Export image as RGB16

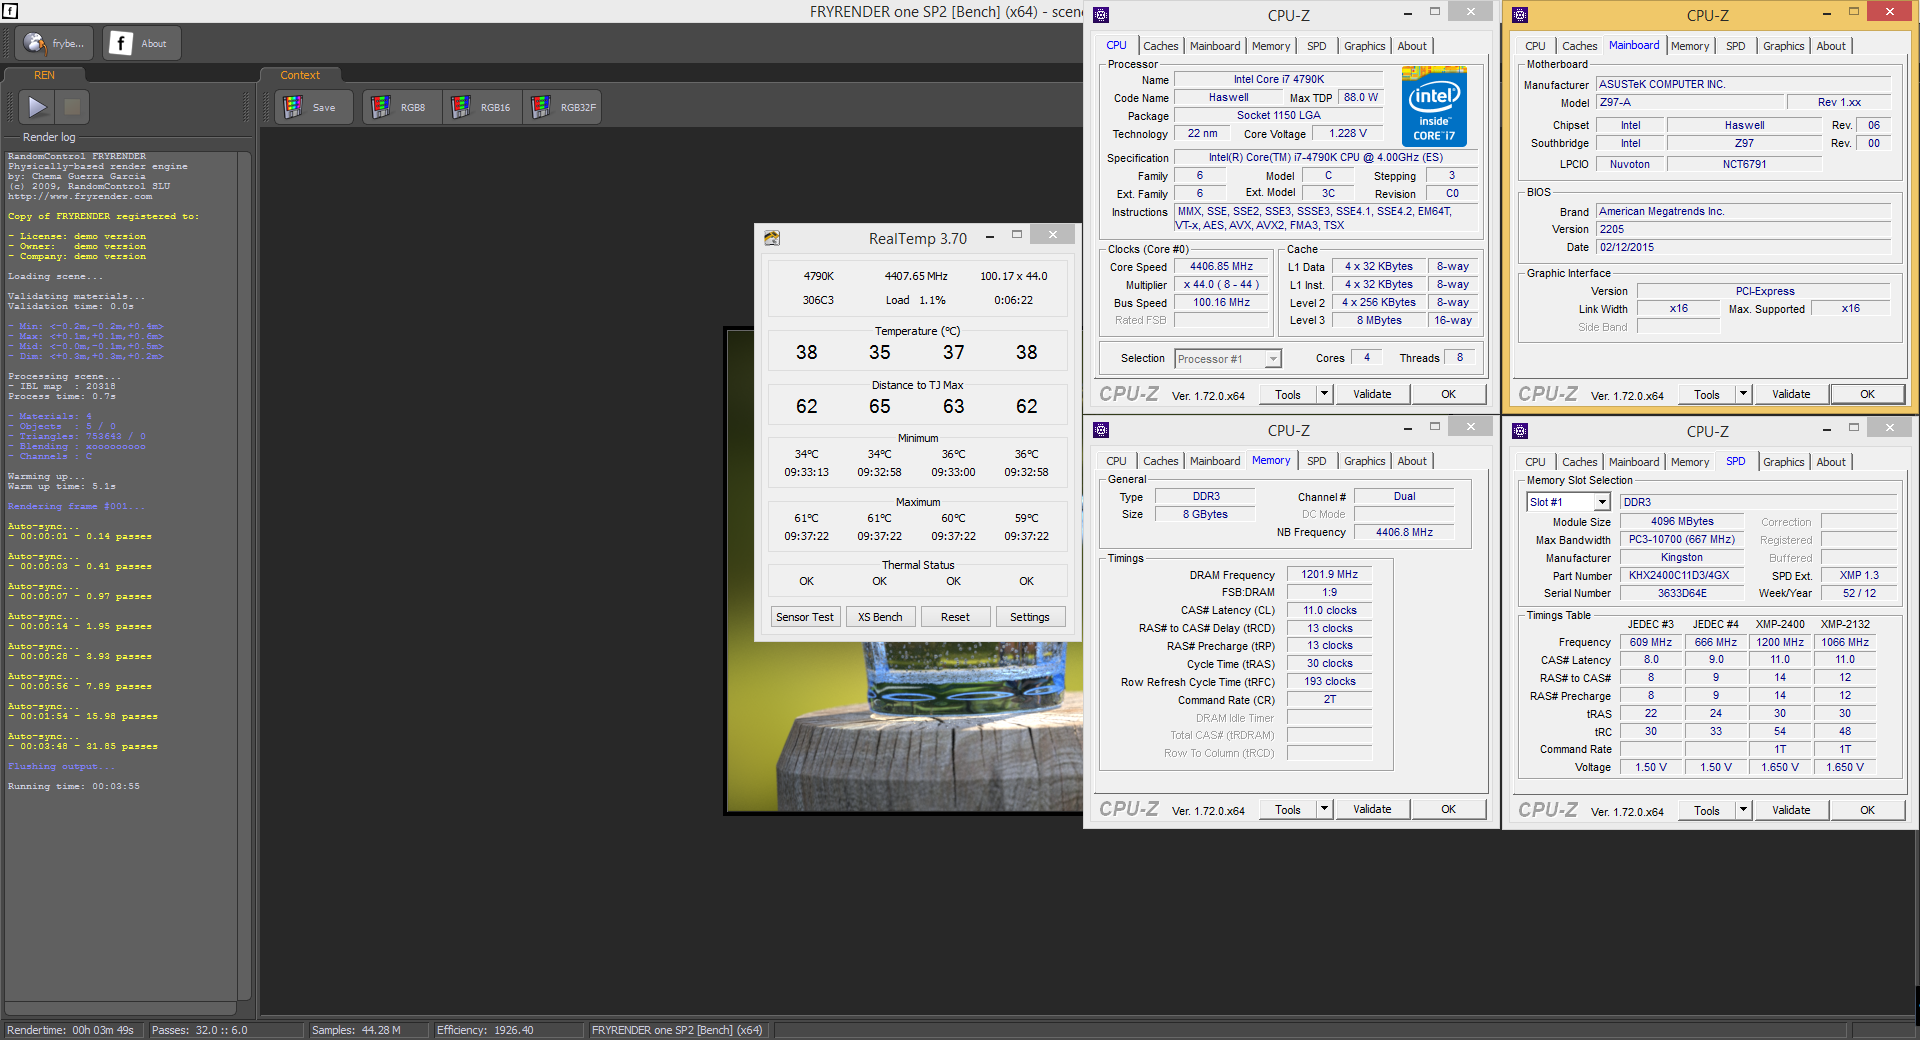pyautogui.click(x=482, y=107)
